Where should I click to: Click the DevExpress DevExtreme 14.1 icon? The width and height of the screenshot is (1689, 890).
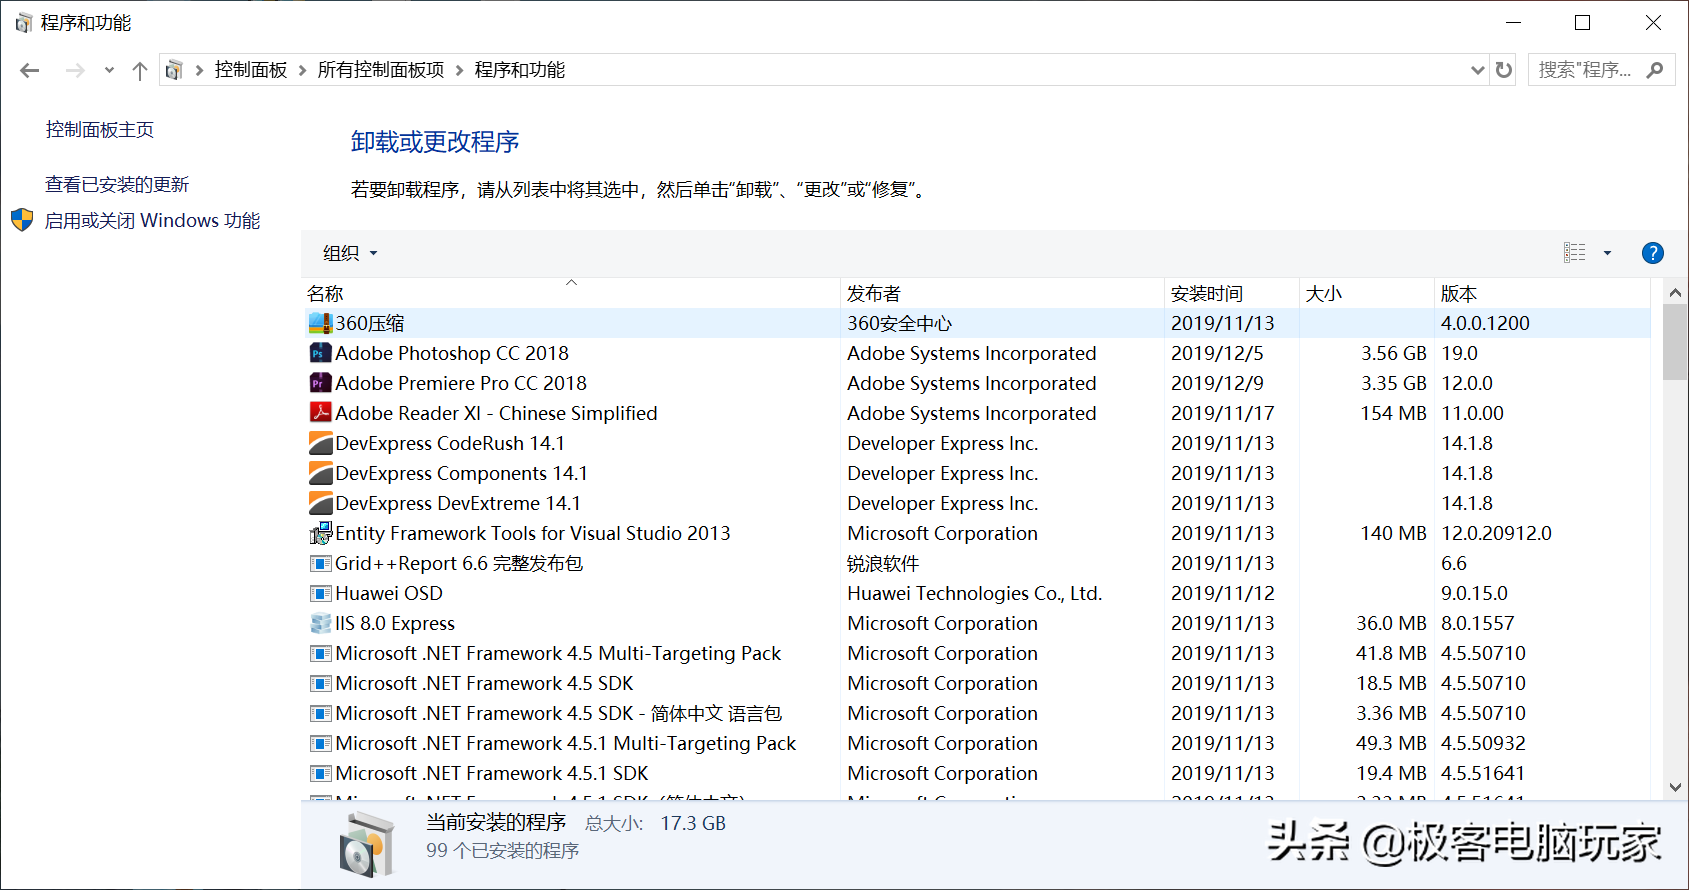[x=320, y=503]
